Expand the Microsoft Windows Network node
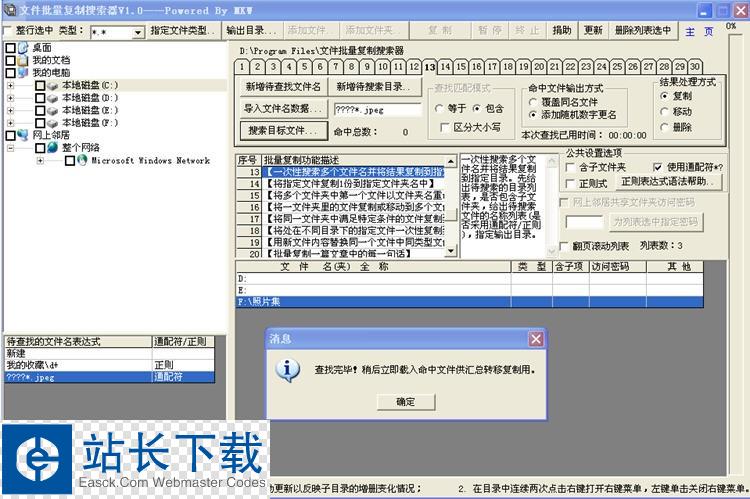Screen dimensions: 750x499 point(40,161)
